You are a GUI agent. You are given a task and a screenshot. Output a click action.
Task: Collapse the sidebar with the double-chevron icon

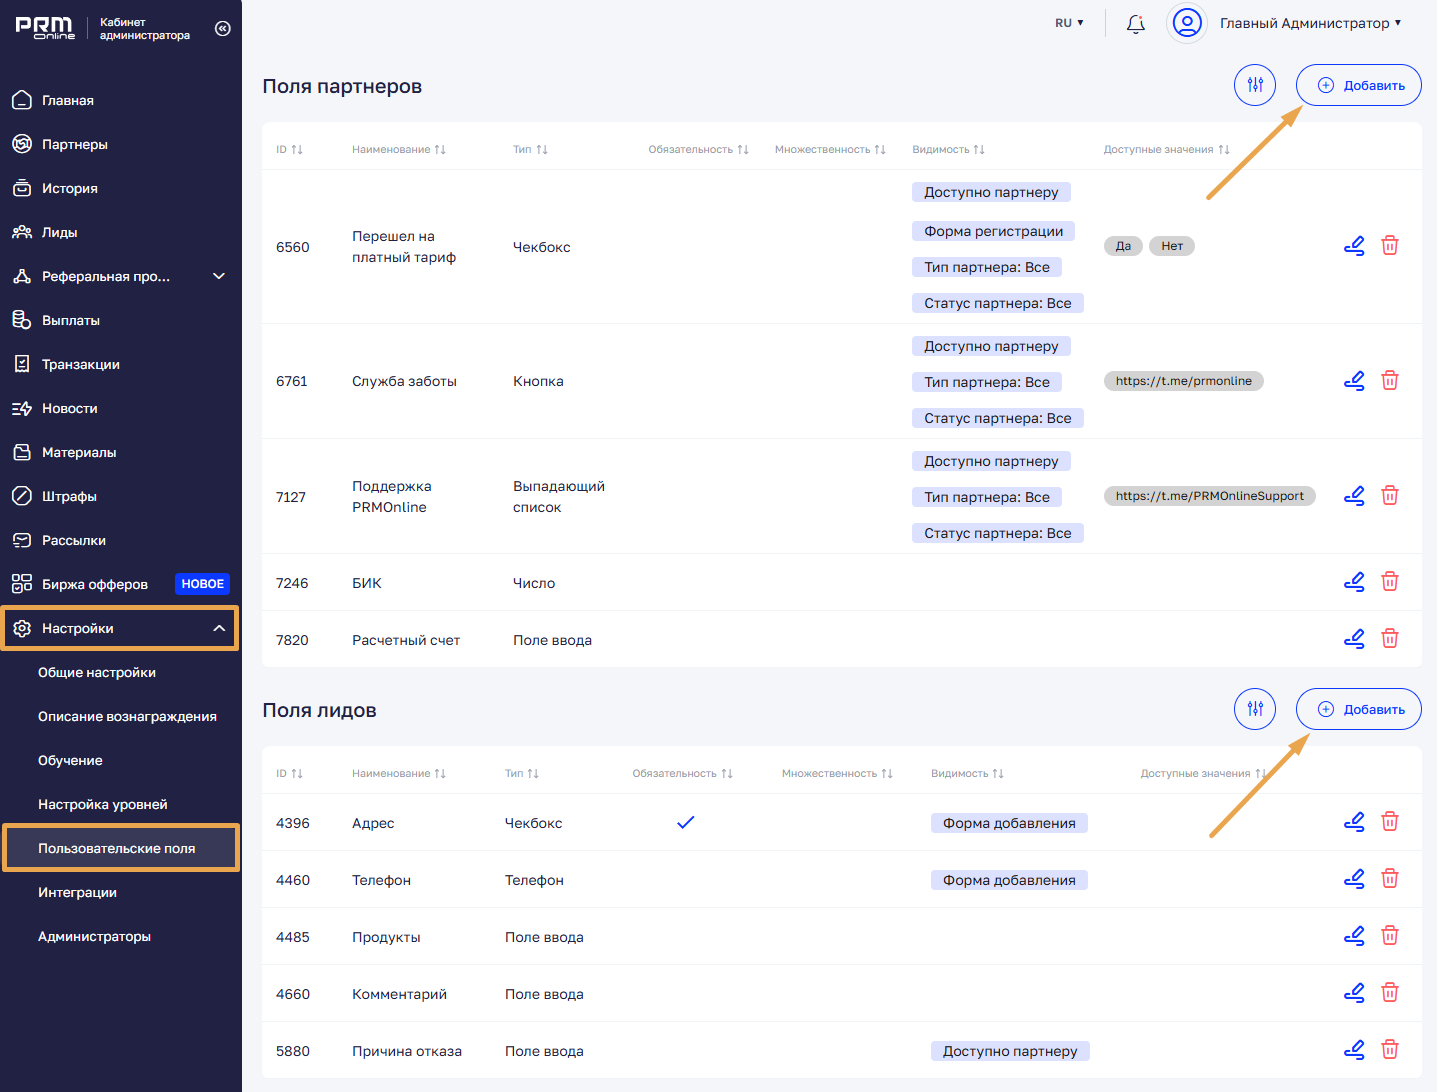pos(223,29)
